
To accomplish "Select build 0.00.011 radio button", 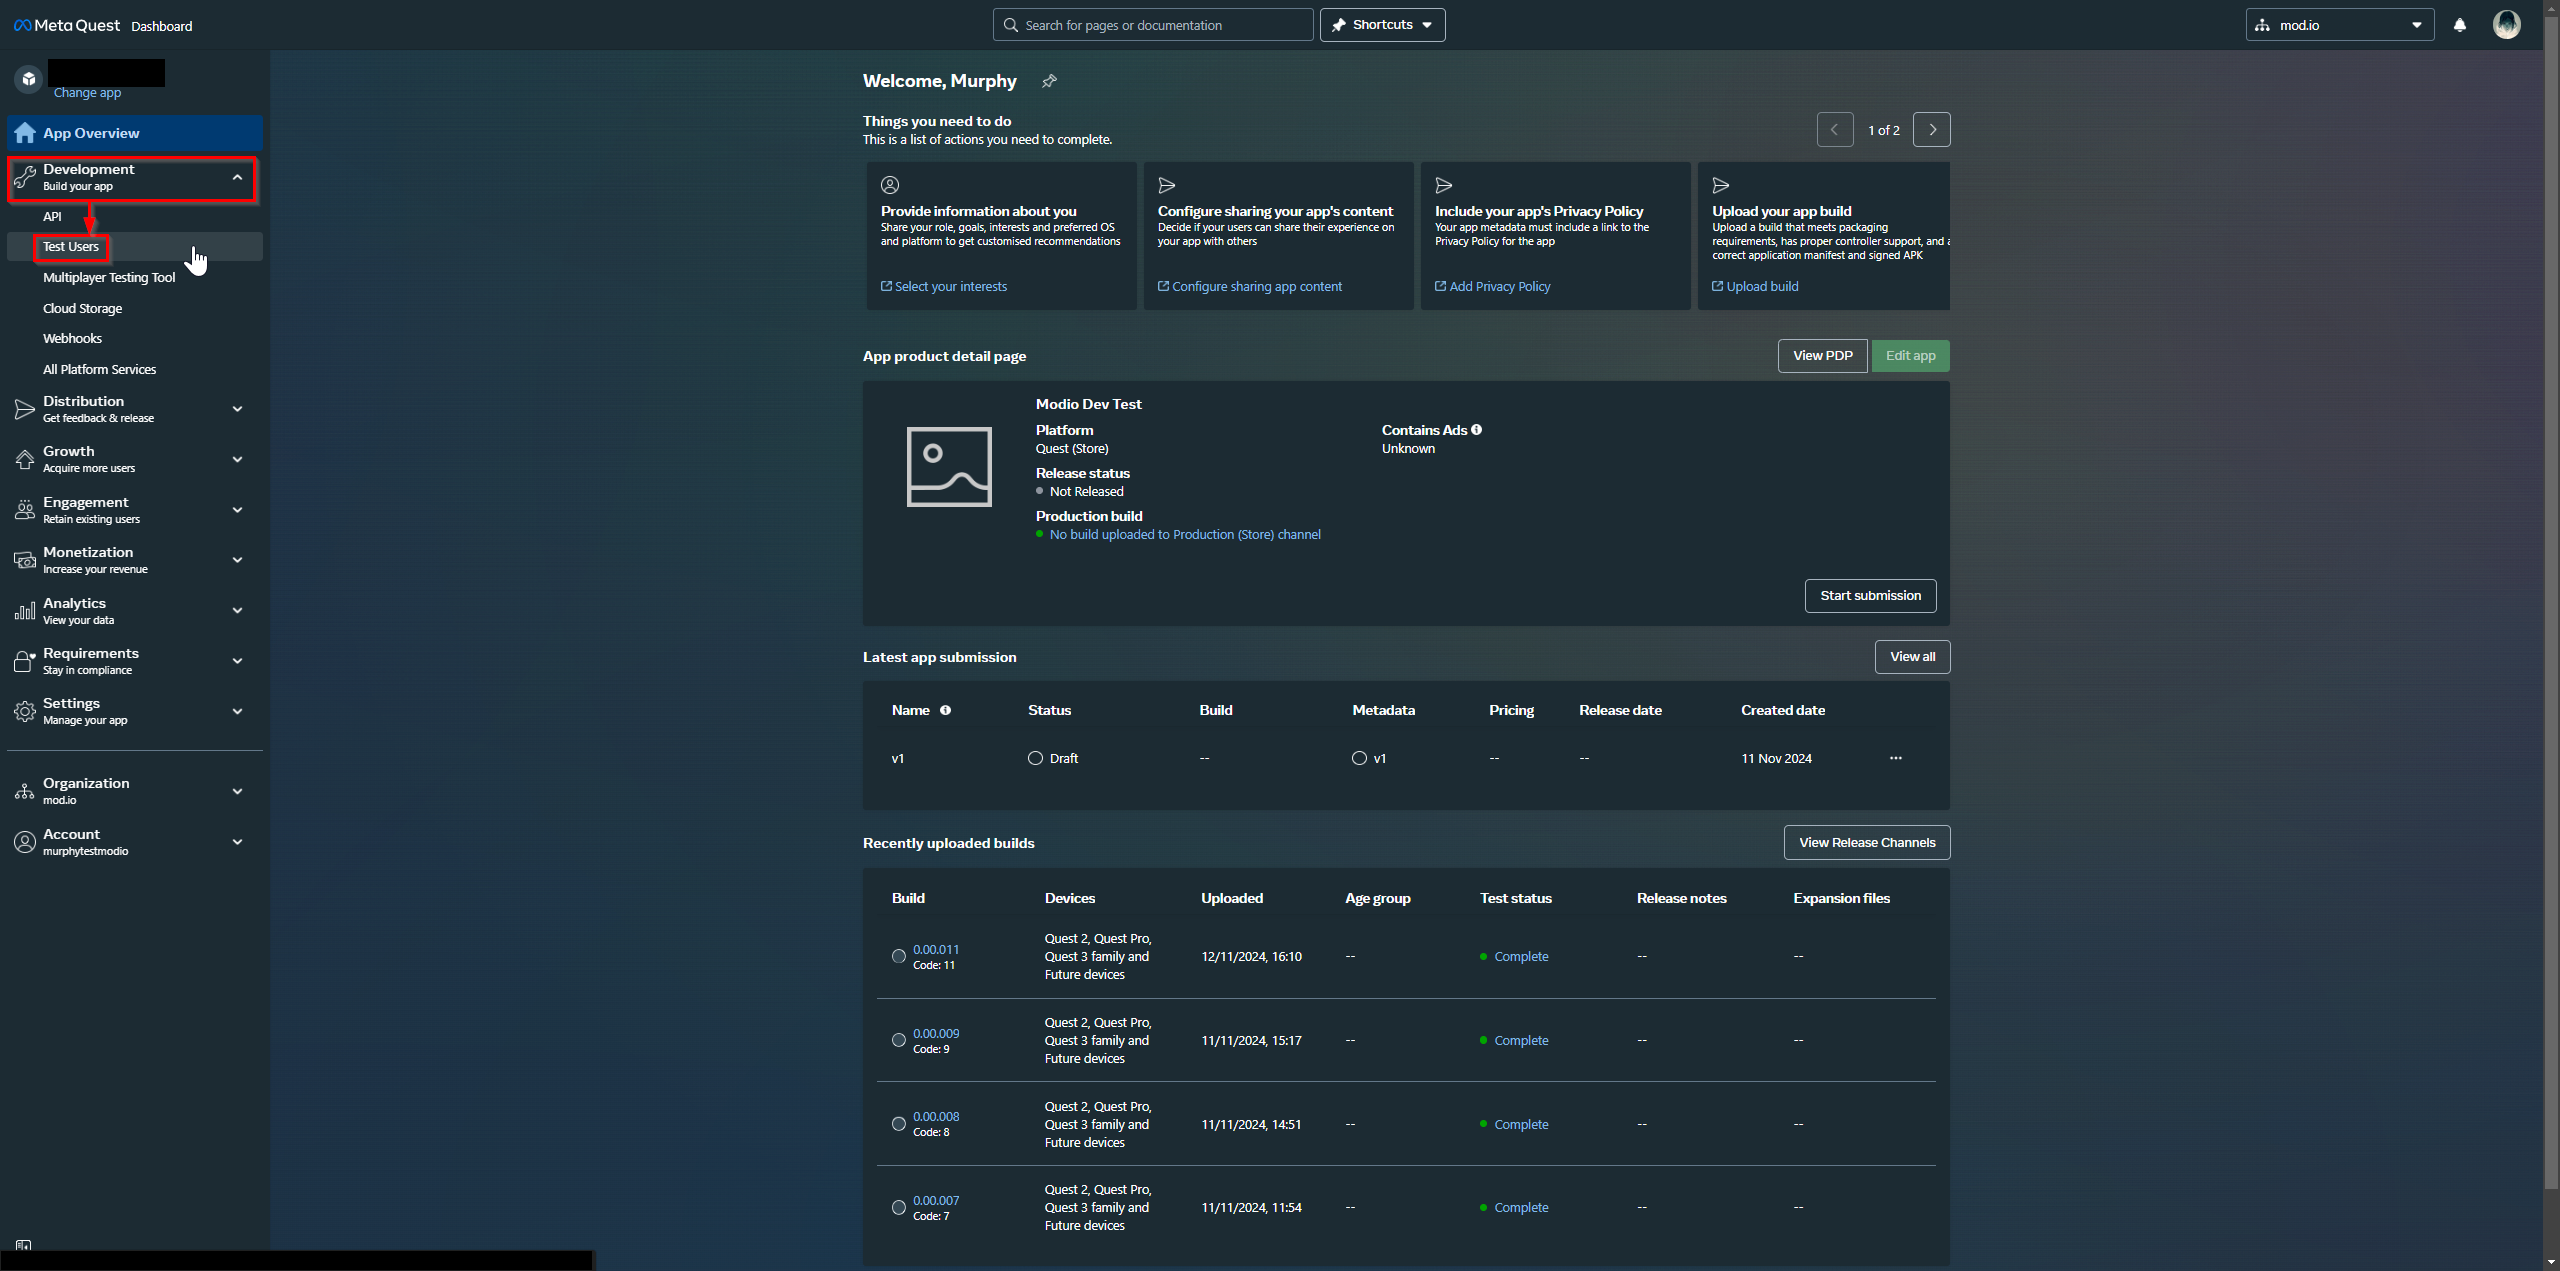I will pos(898,957).
